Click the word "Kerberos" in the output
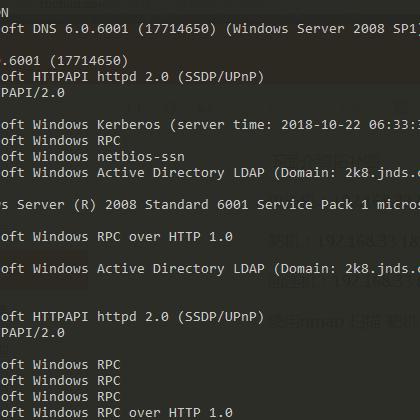 tap(129, 125)
